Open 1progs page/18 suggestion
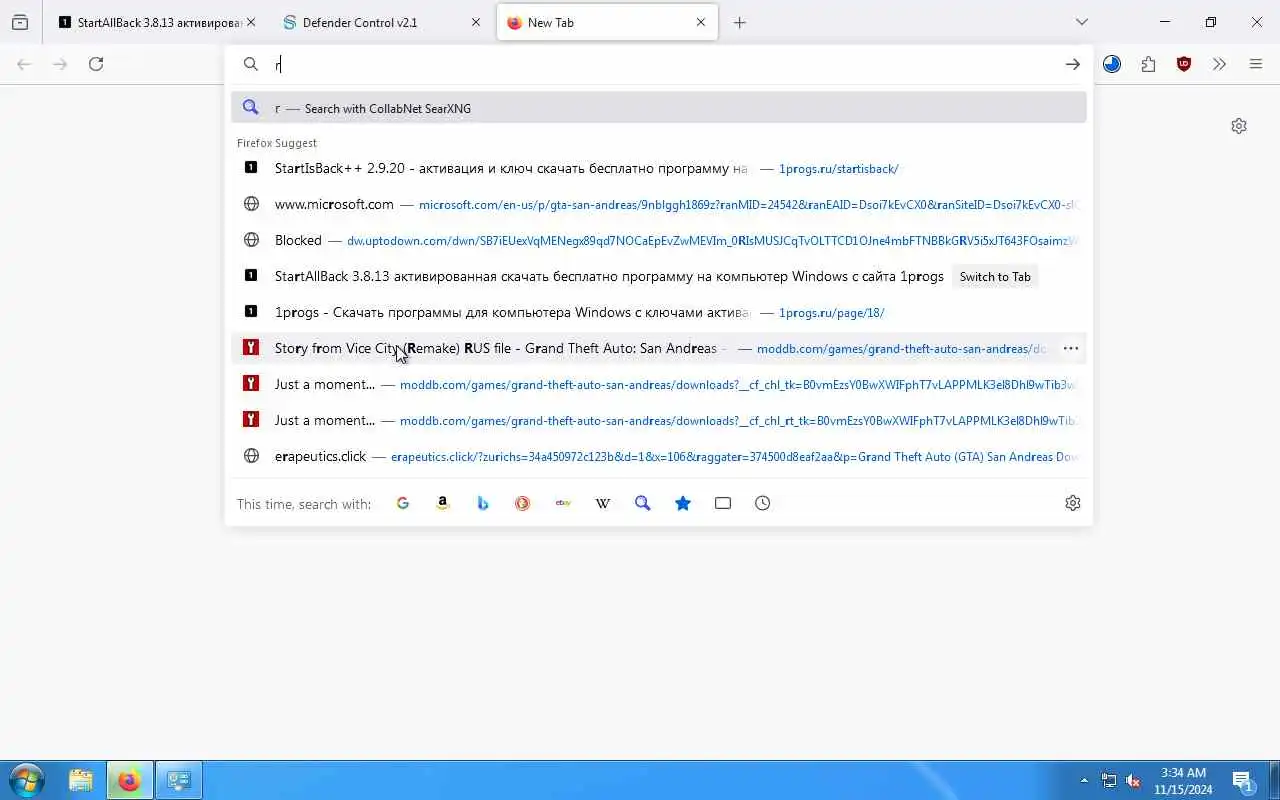 [x=659, y=312]
